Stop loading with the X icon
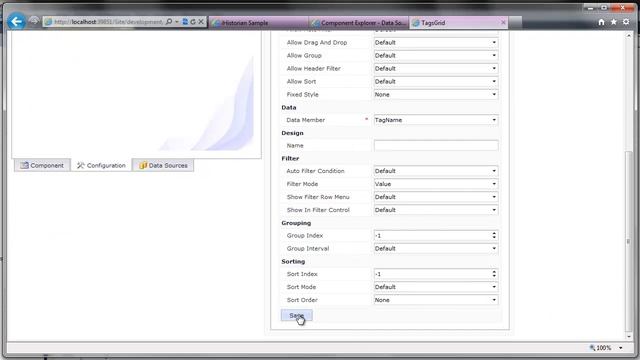 click(201, 22)
